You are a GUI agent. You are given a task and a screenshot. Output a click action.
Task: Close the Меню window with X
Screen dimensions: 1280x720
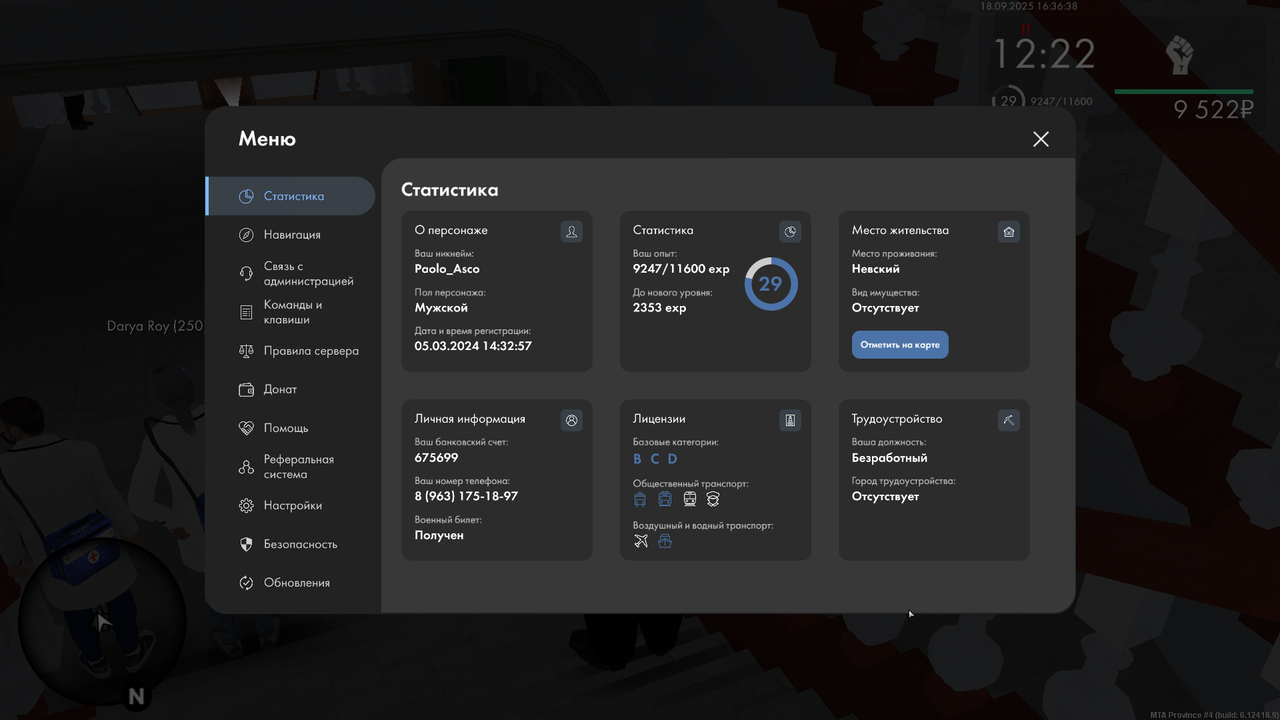[x=1041, y=139]
